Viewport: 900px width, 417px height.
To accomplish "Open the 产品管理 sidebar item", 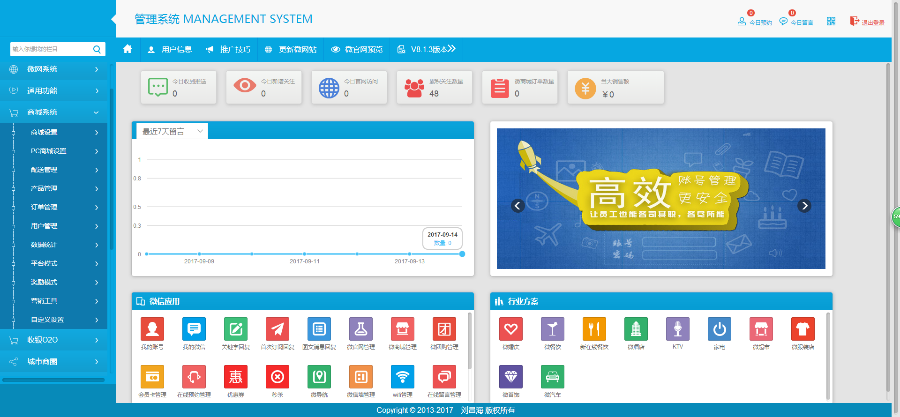I will click(55, 189).
